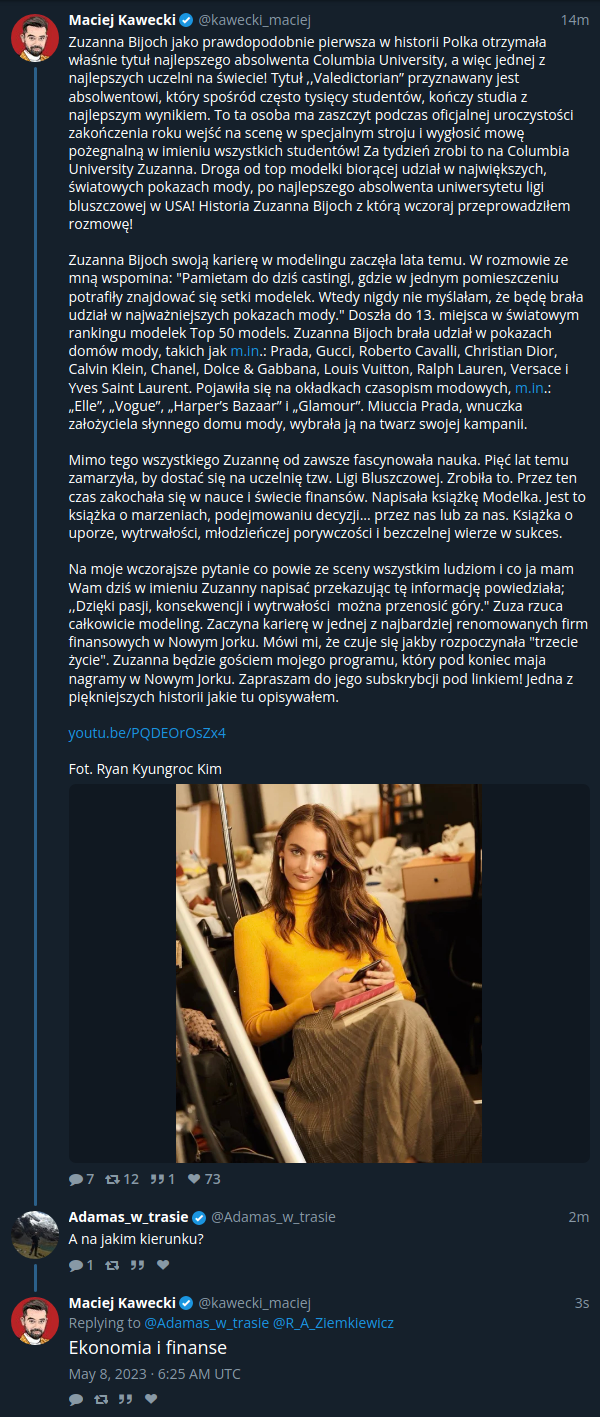Retweet the "Ekonomia i finanse" reply
Screen dimensions: 600x1417
(100, 1399)
